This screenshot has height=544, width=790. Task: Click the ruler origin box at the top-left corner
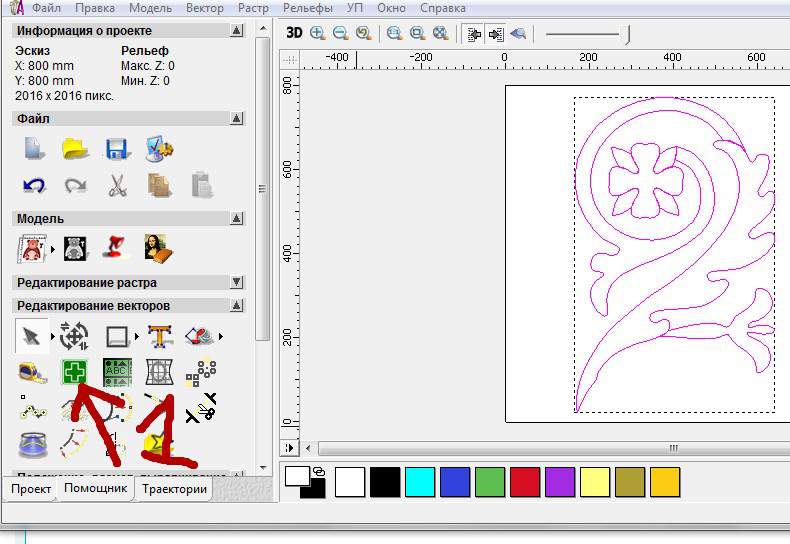(x=290, y=60)
